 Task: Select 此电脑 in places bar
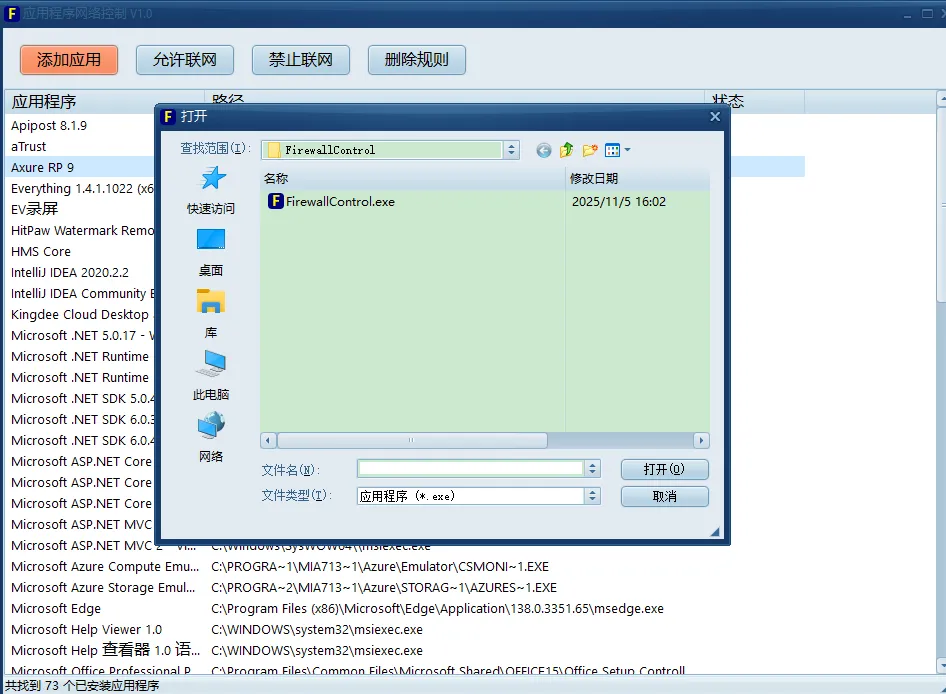click(211, 377)
